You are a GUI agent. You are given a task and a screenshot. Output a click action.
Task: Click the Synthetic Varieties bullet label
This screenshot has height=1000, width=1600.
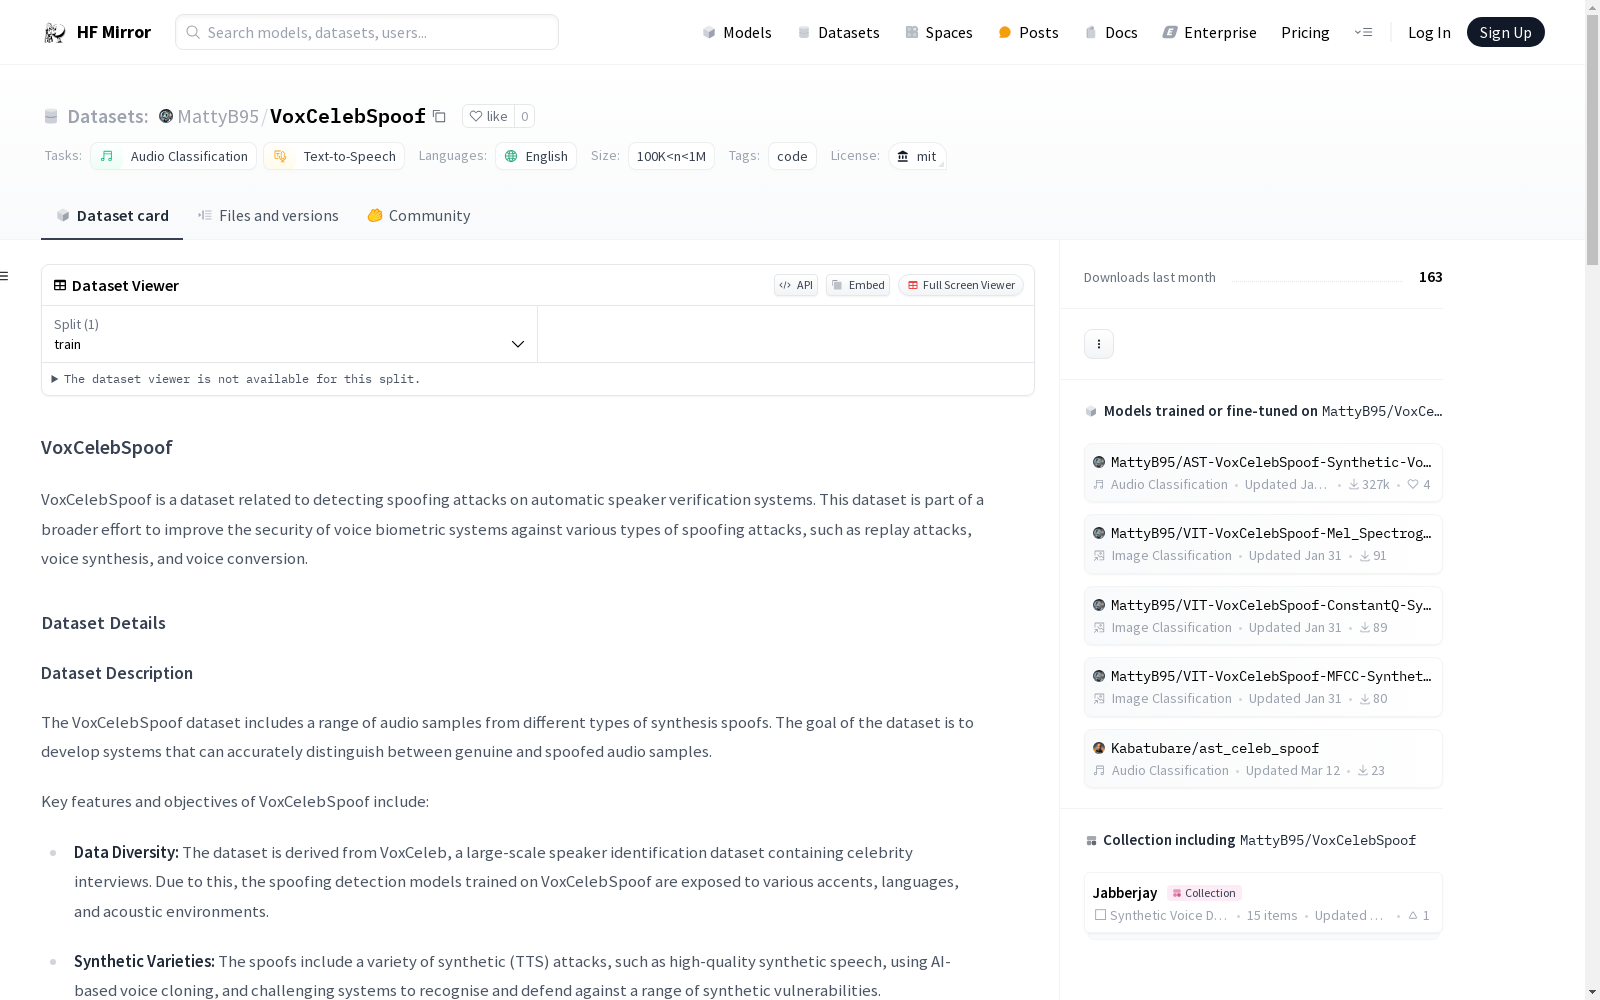coord(144,961)
